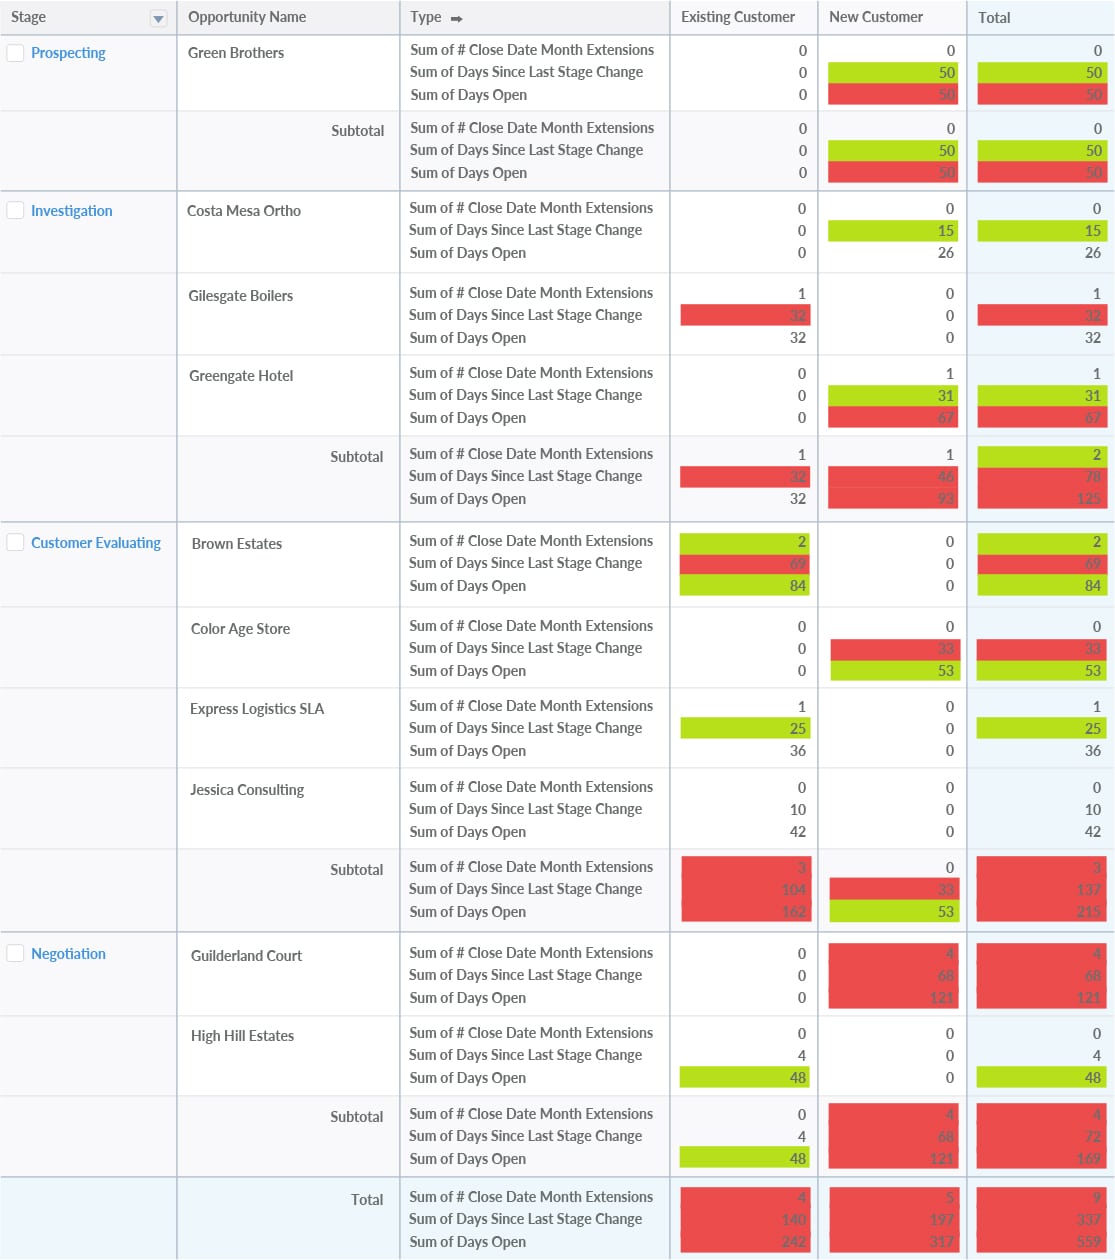Click the Gilesgate Boilers opportunity name
The height and width of the screenshot is (1260, 1115).
coord(241,296)
